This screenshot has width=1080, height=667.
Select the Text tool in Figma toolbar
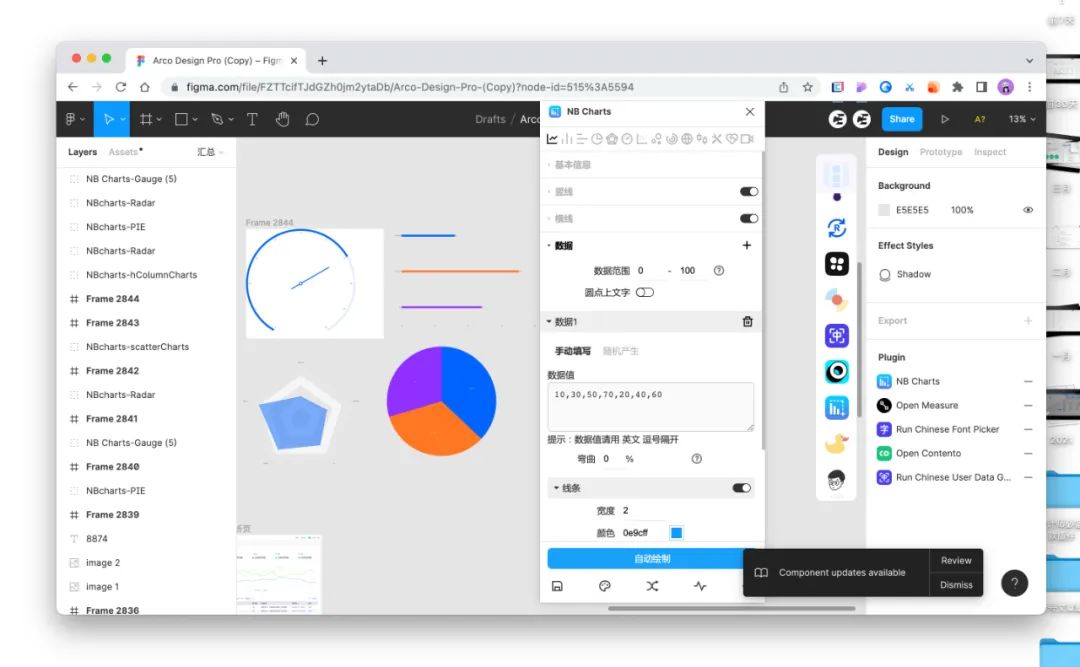click(x=252, y=119)
